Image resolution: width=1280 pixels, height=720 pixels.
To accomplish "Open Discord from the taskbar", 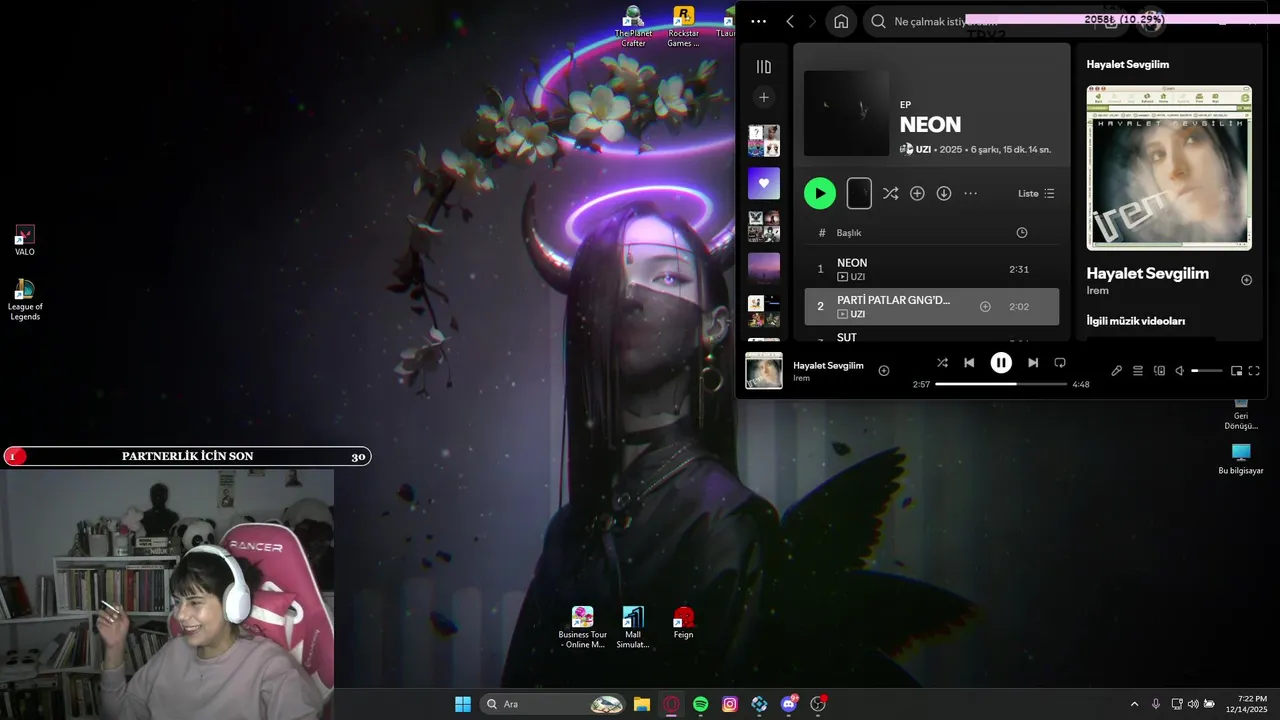I will pos(789,704).
